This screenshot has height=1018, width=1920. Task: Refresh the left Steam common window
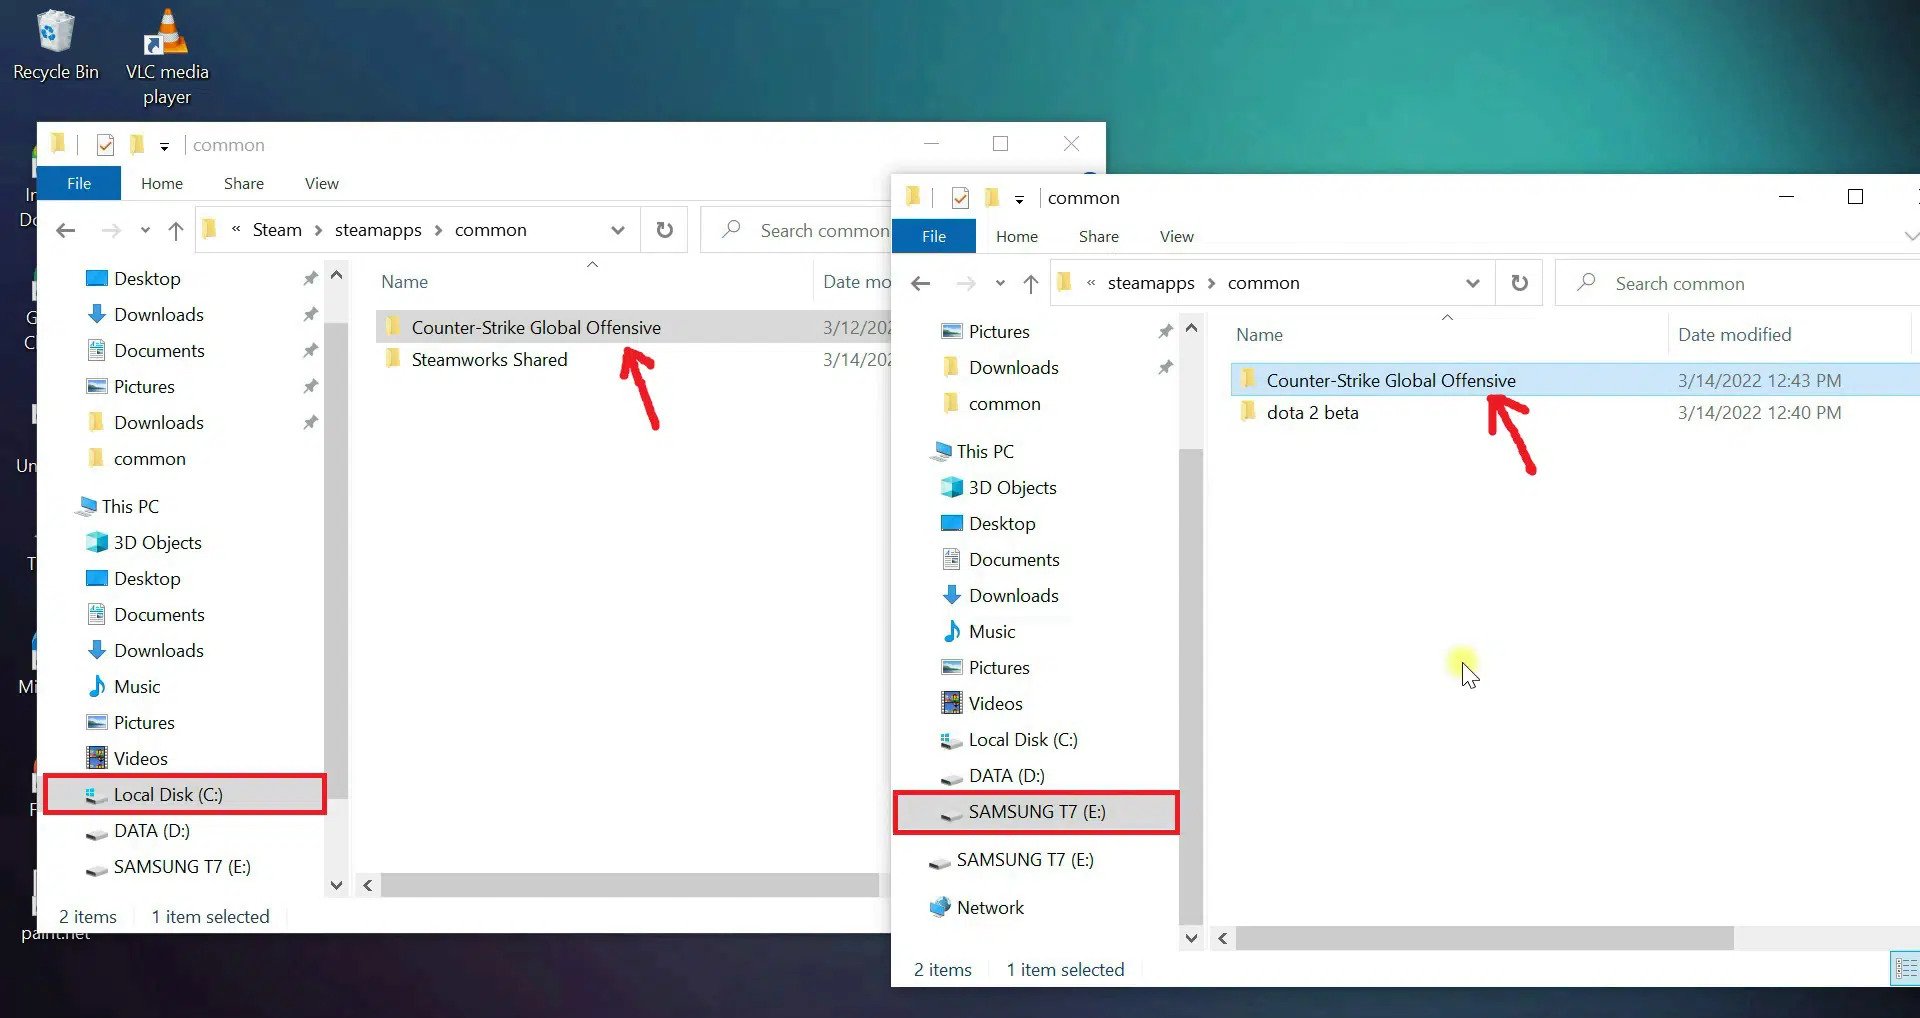[x=664, y=230]
